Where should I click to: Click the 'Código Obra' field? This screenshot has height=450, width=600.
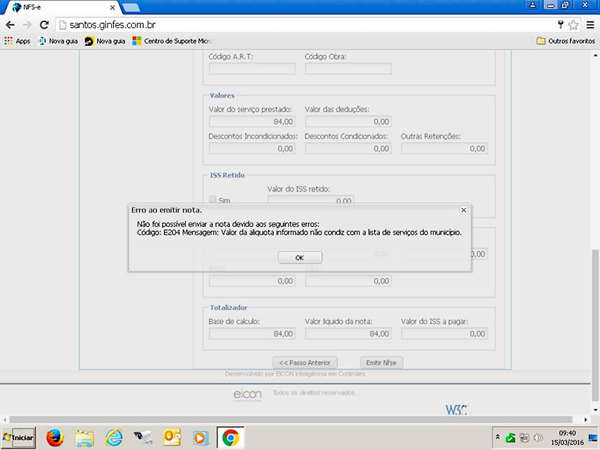[x=348, y=69]
